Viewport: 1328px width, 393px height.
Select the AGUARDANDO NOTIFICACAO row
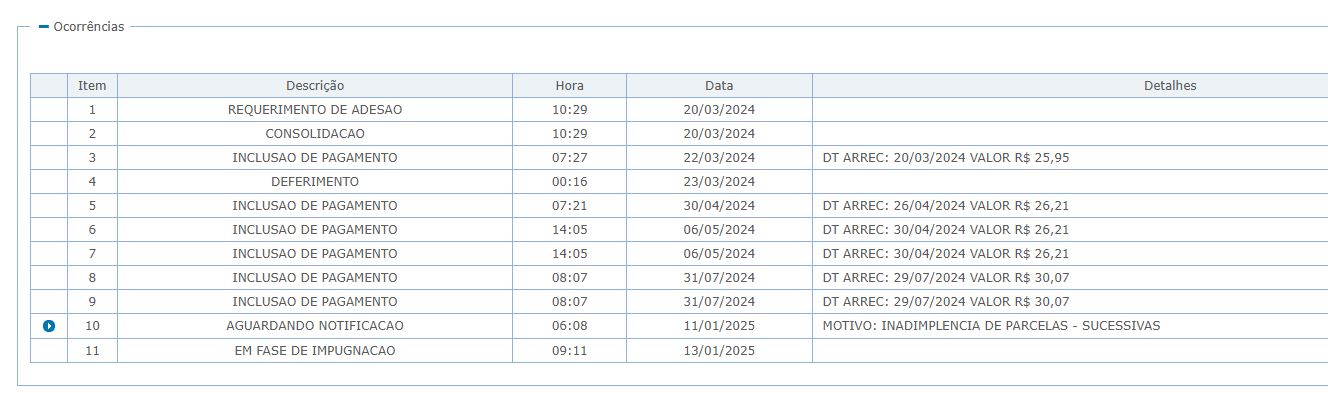coord(679,326)
